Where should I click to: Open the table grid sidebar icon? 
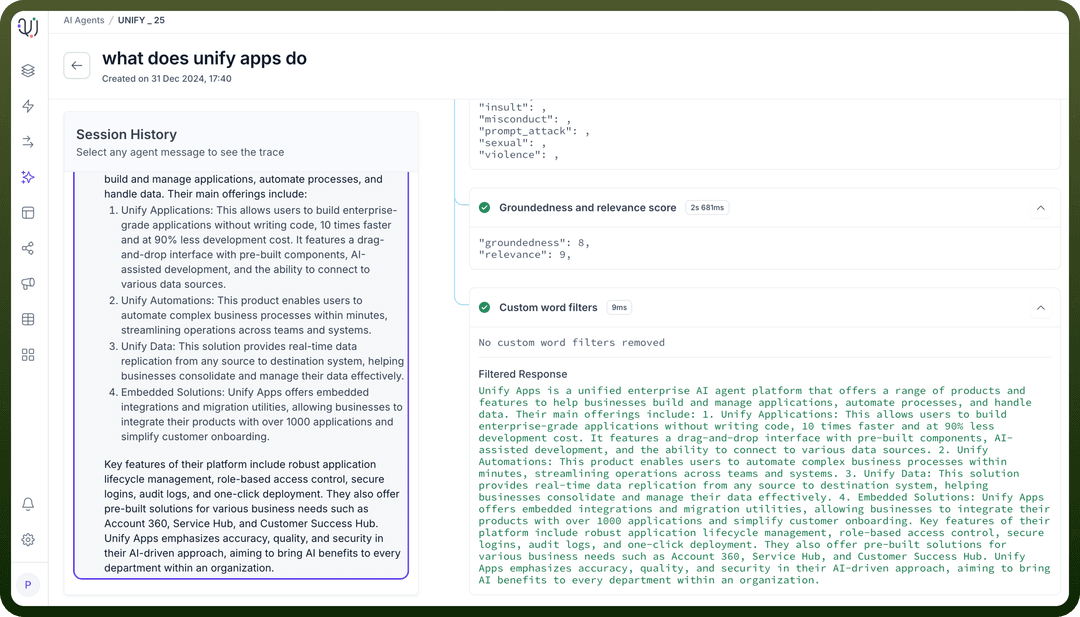coord(28,319)
